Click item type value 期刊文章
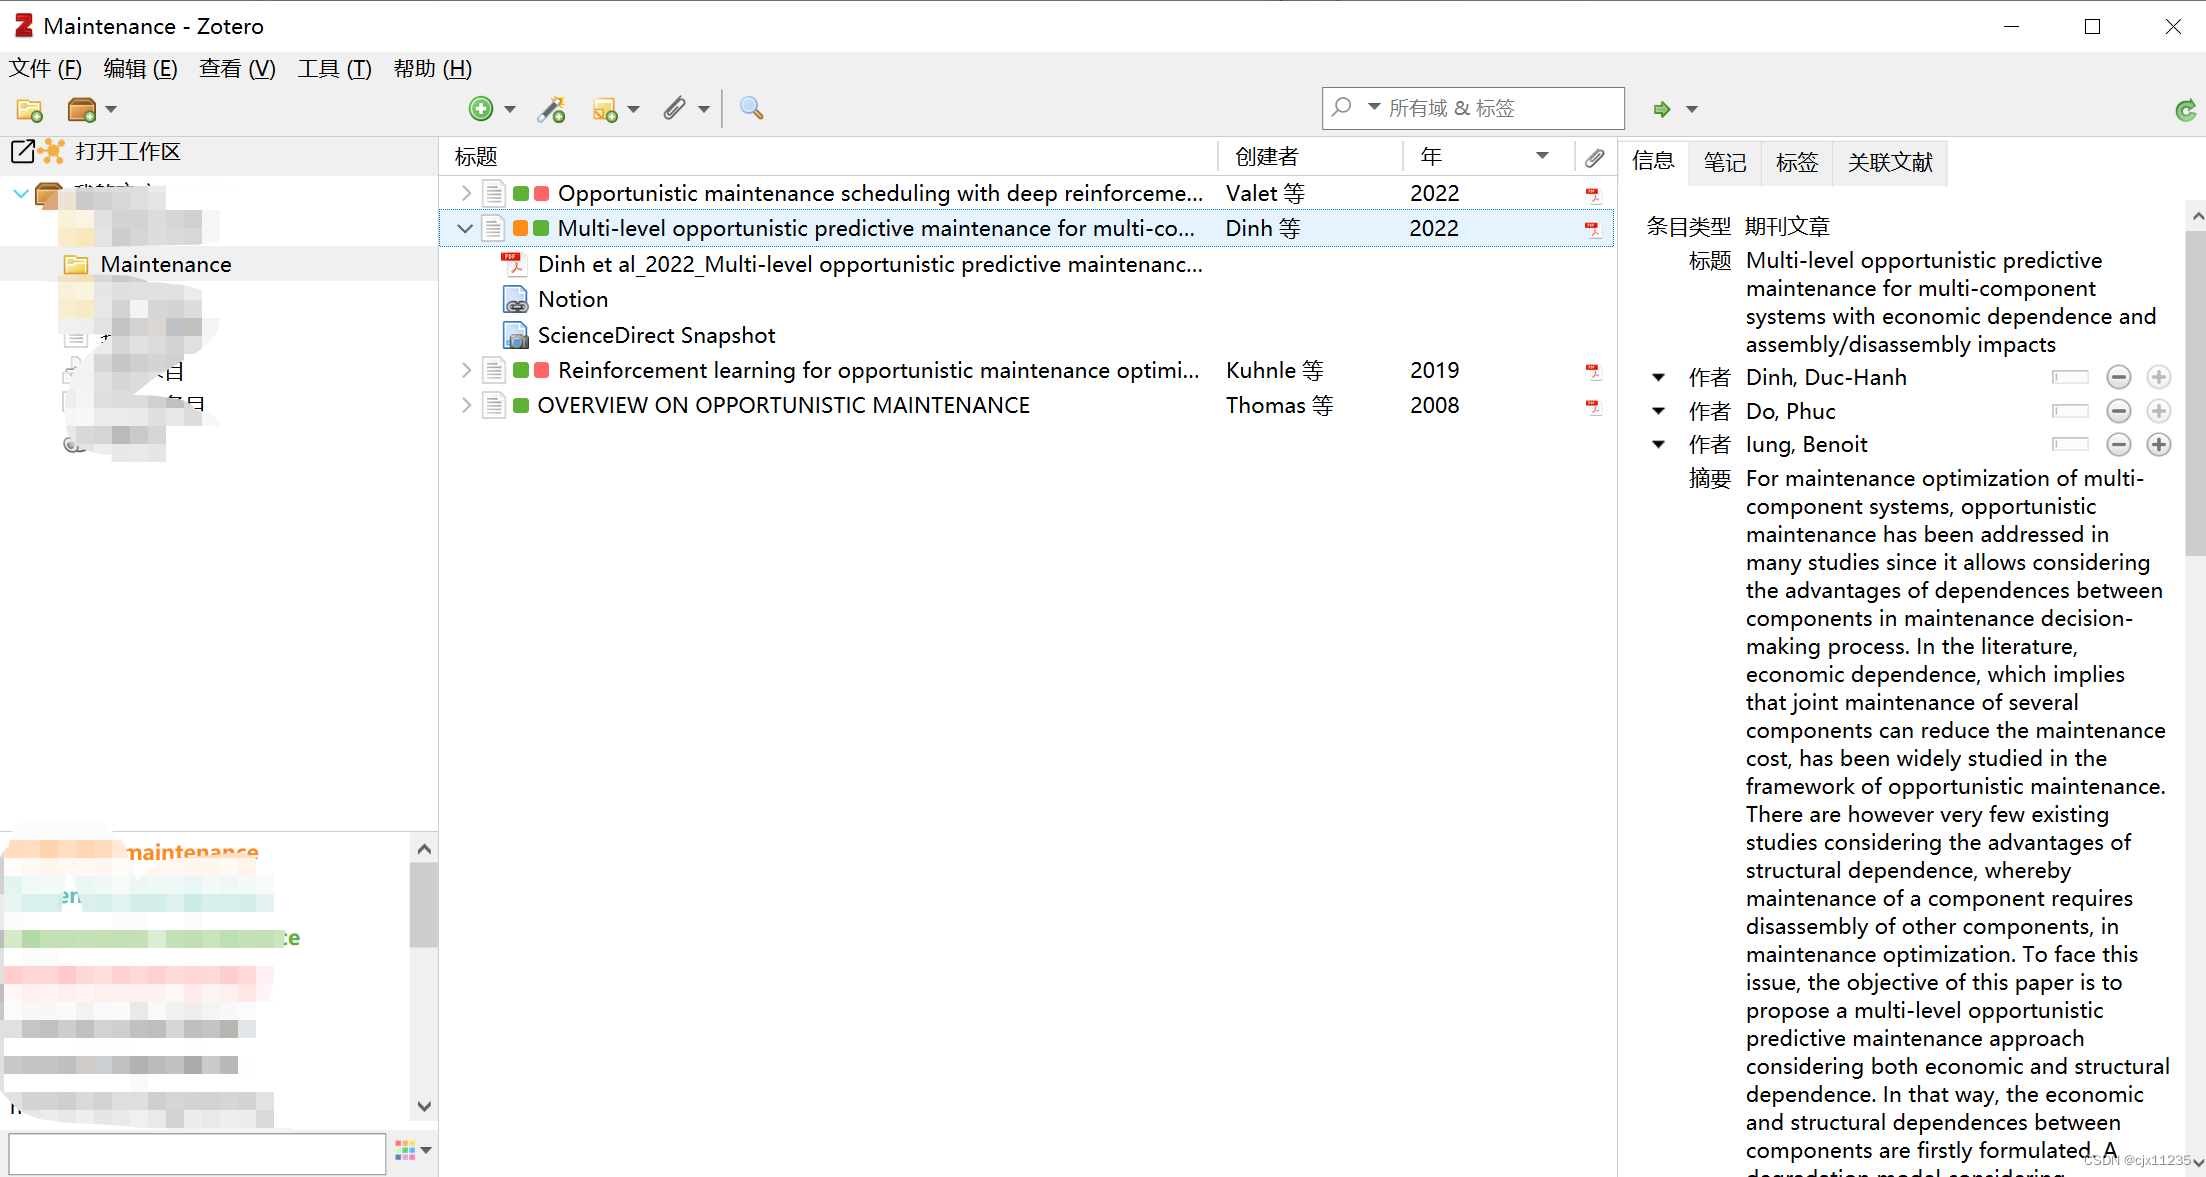Viewport: 2206px width, 1177px height. click(1787, 227)
